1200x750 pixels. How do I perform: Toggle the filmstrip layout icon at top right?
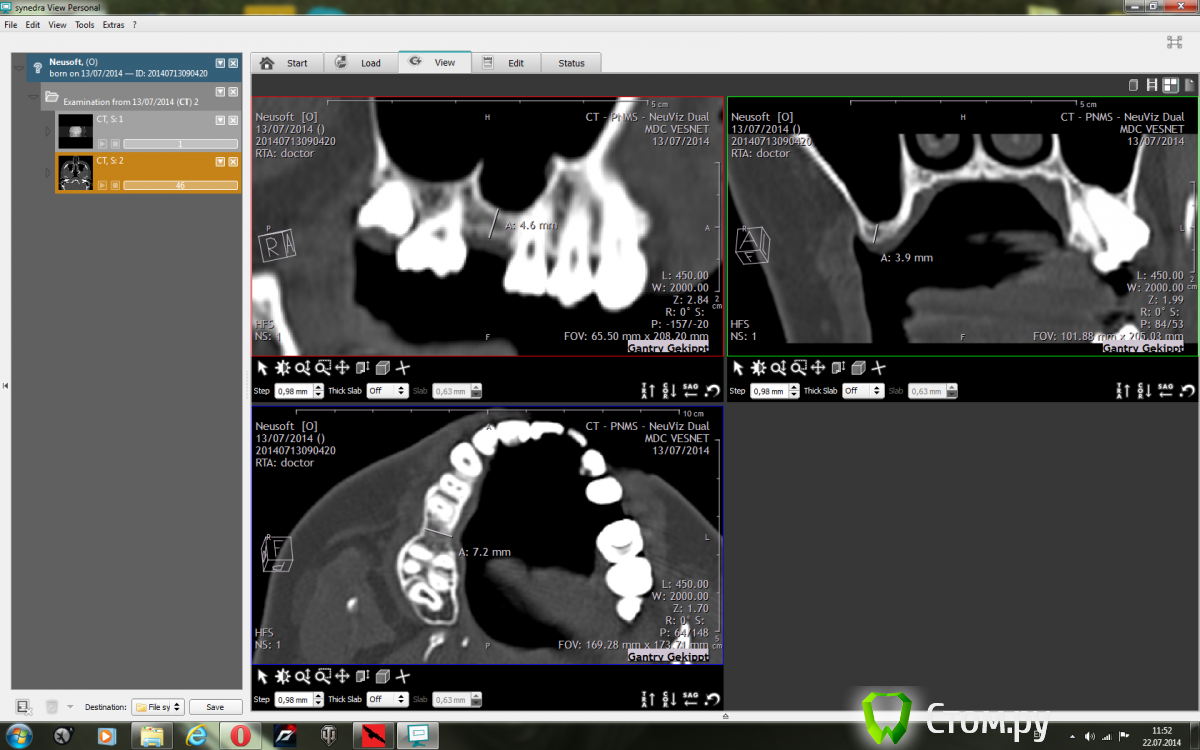(1152, 86)
